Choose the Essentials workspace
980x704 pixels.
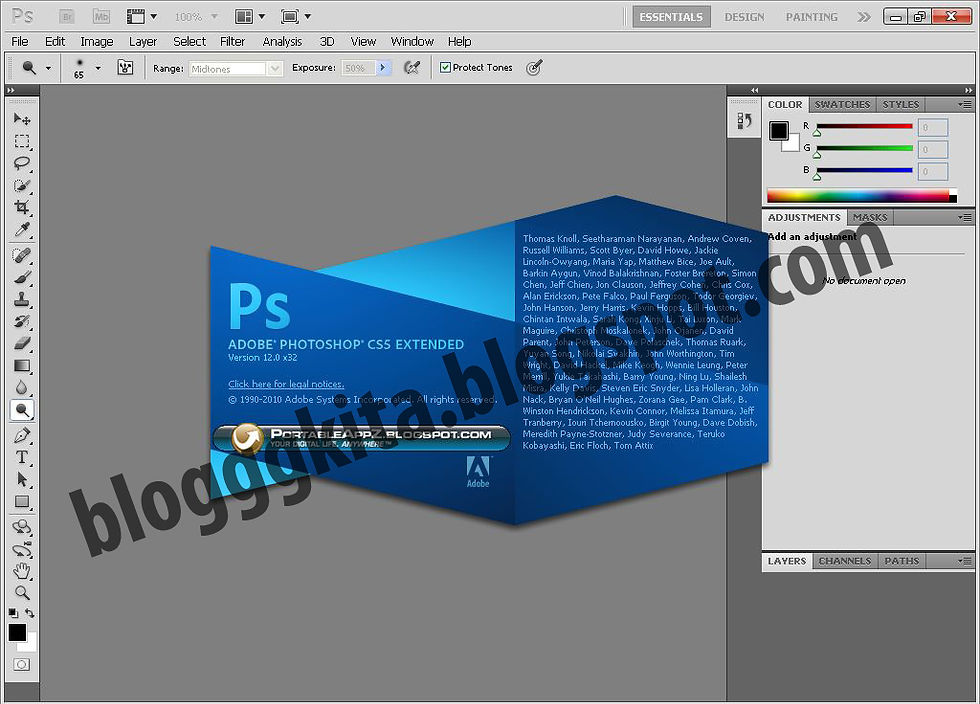click(x=671, y=17)
